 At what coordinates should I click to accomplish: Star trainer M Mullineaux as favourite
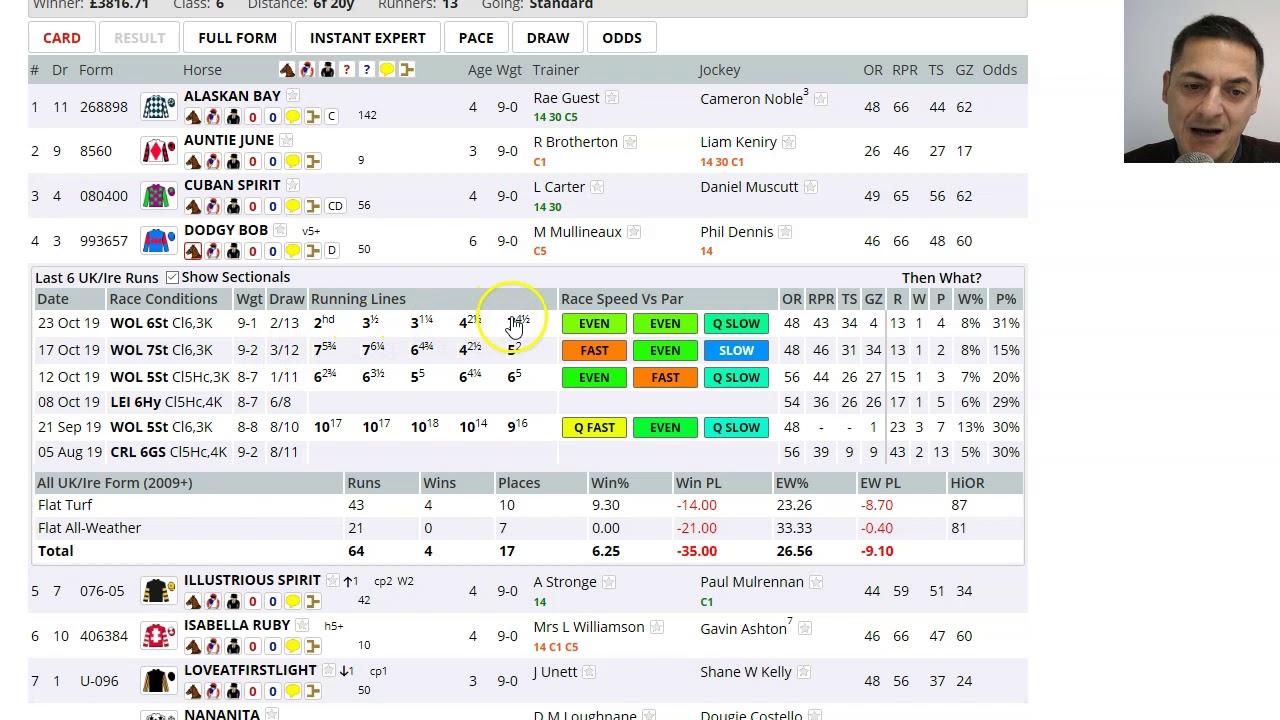(633, 232)
